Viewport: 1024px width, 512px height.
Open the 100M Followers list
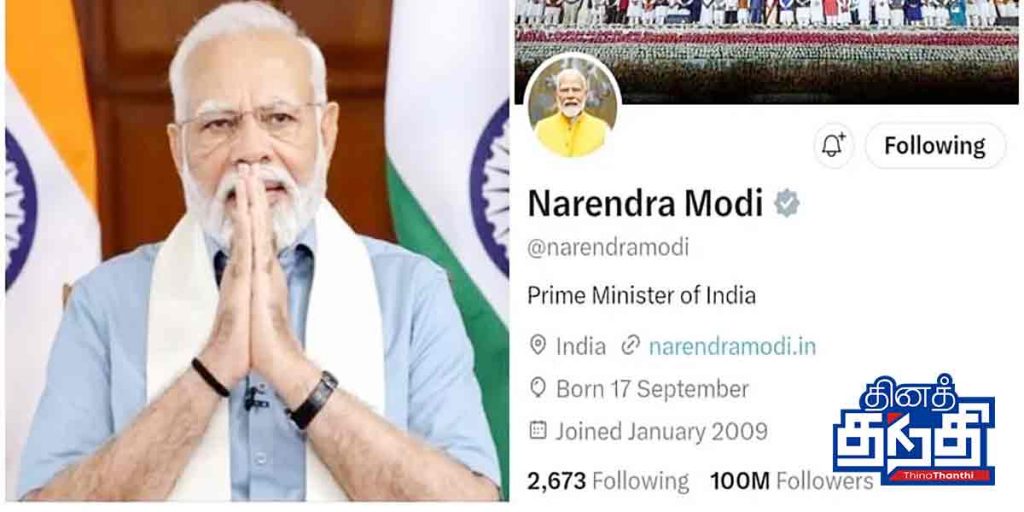coord(792,482)
